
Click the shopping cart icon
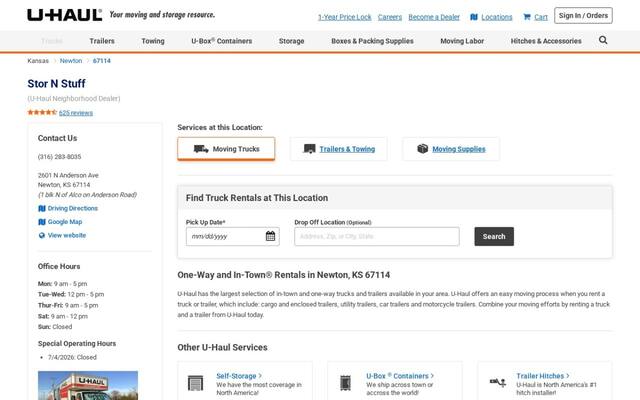tap(527, 17)
